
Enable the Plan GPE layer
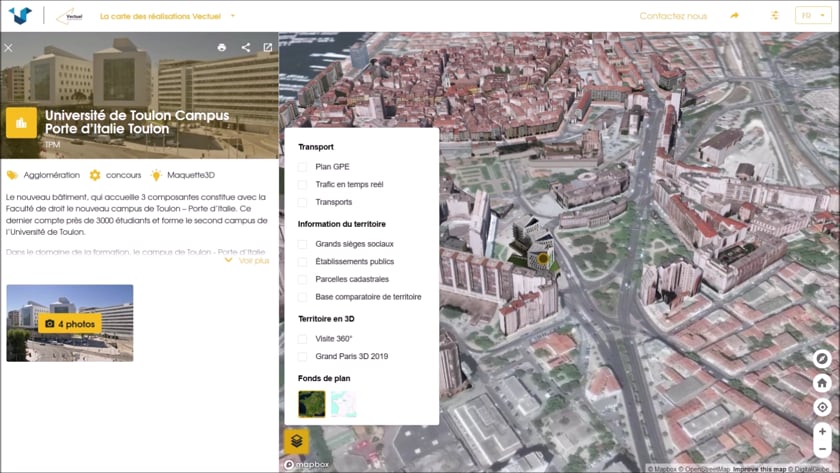[302, 167]
